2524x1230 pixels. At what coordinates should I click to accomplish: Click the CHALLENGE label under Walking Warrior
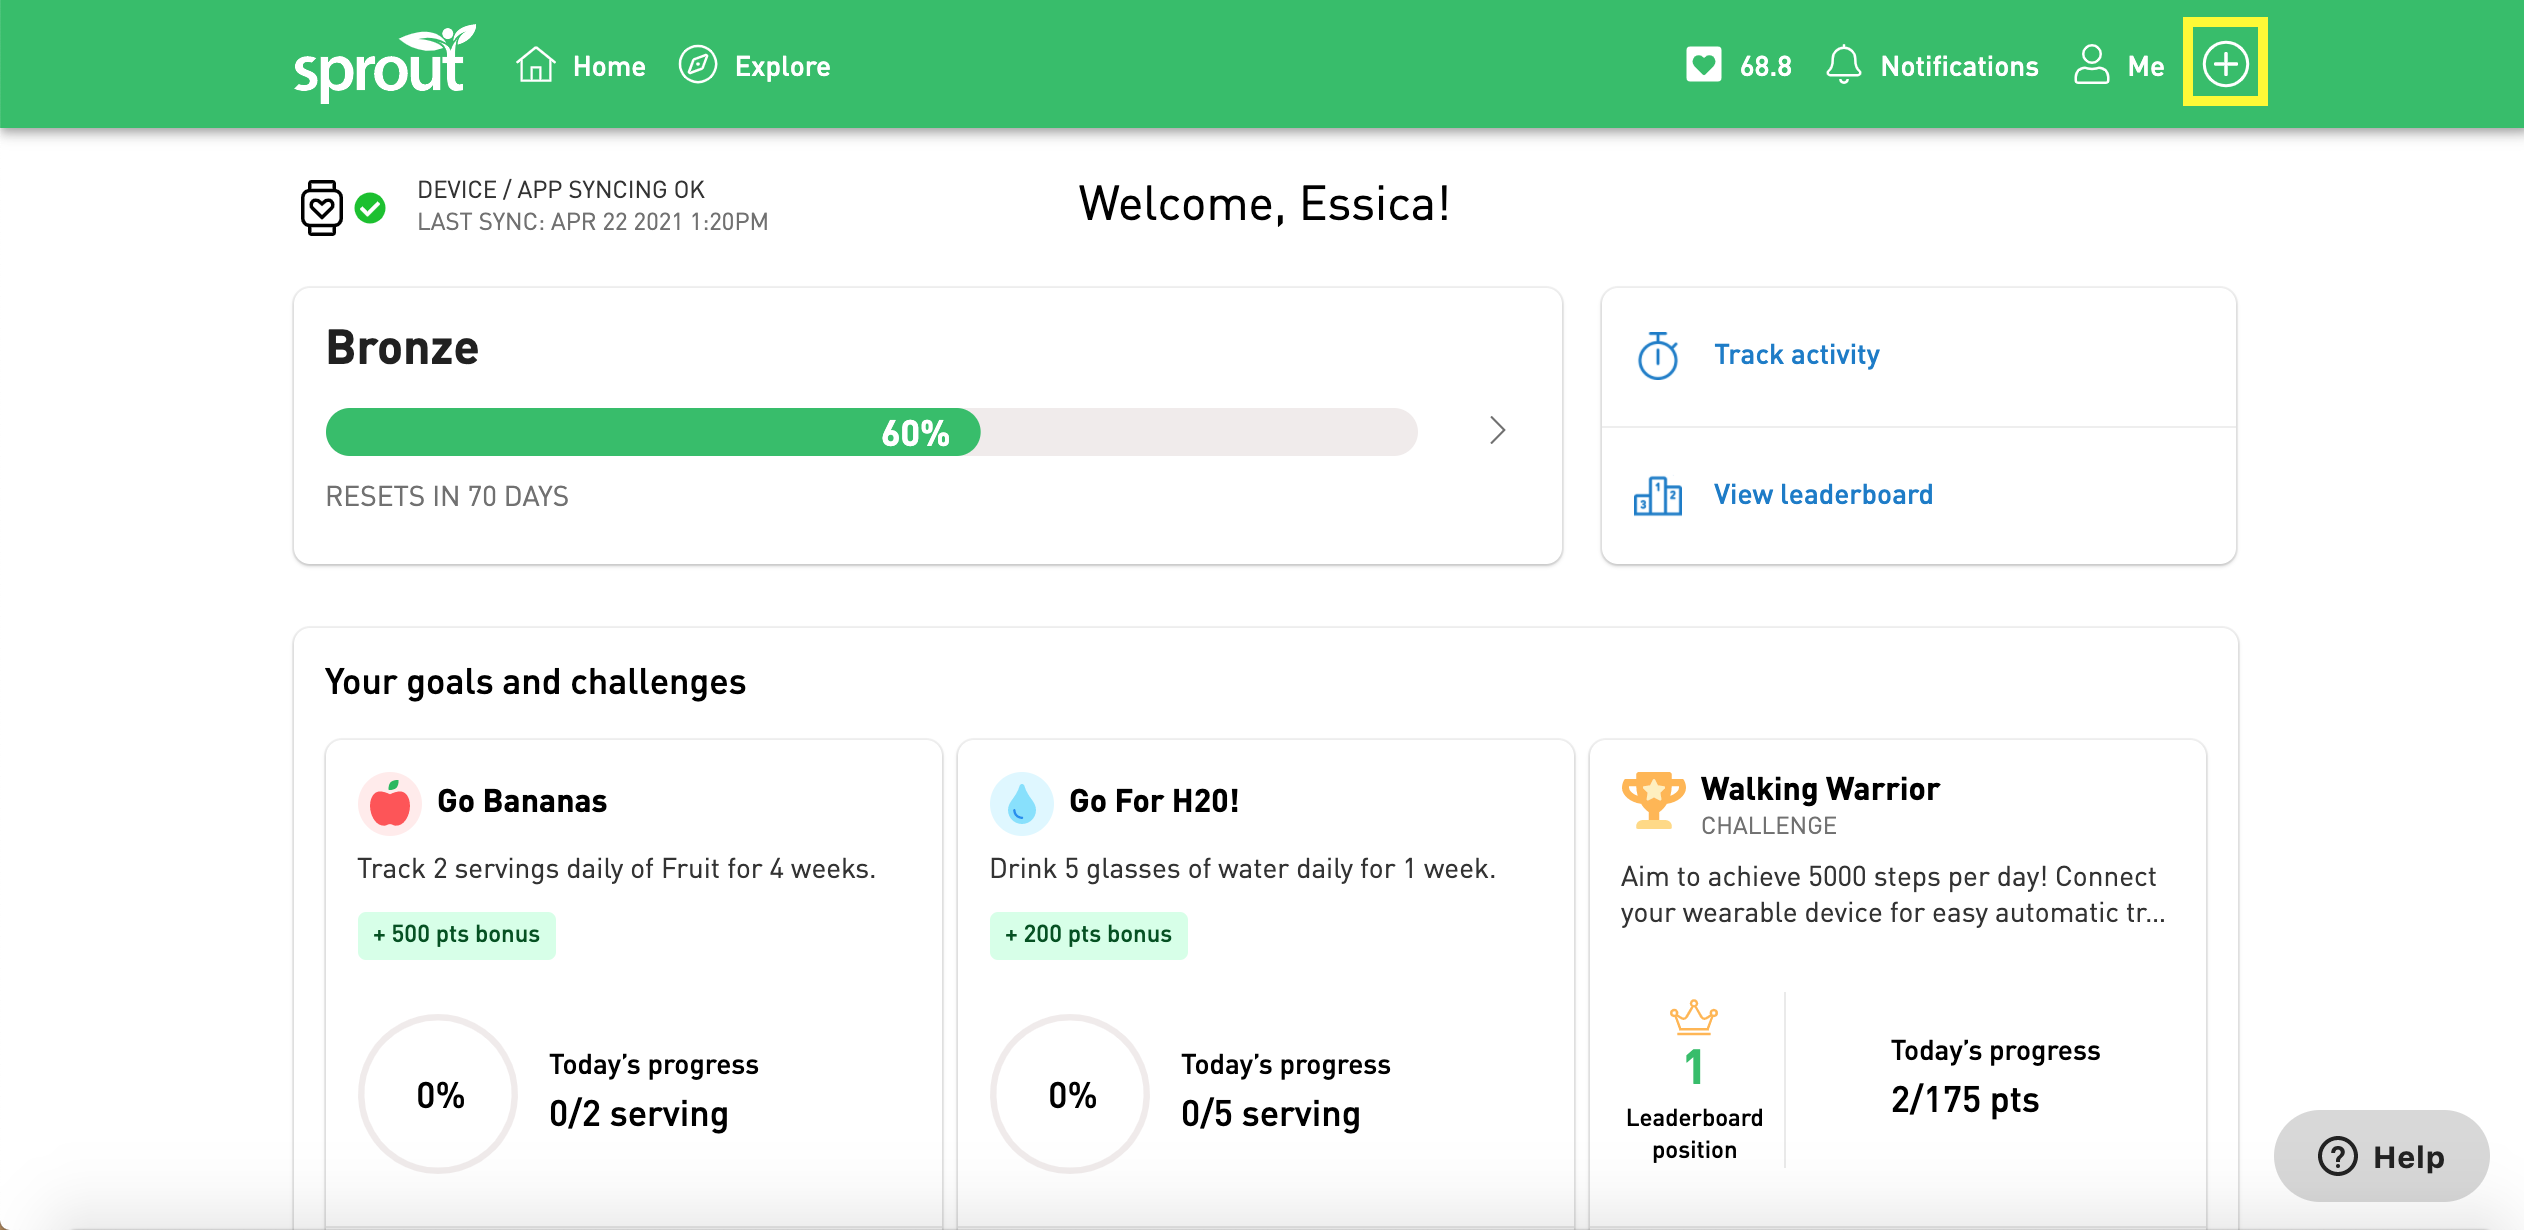[x=1768, y=826]
